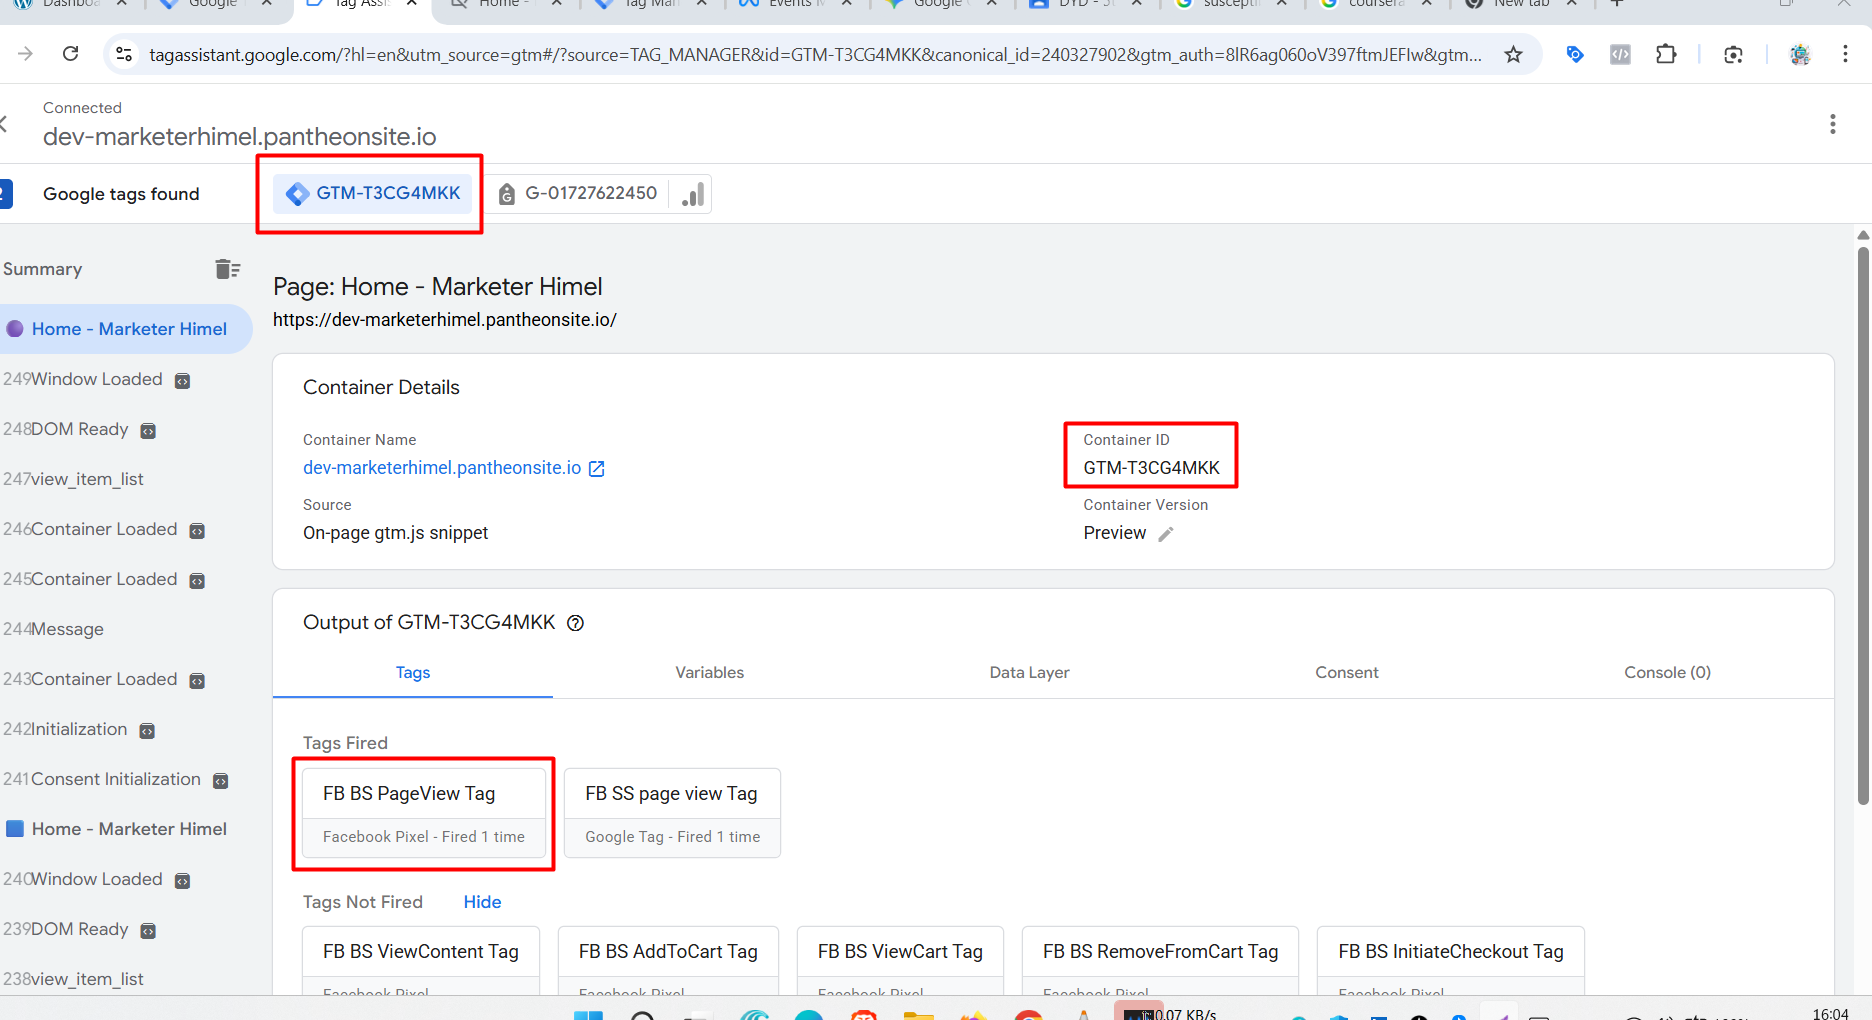Image resolution: width=1872 pixels, height=1020 pixels.
Task: Click the Chrome profile avatar
Action: click(x=1800, y=55)
